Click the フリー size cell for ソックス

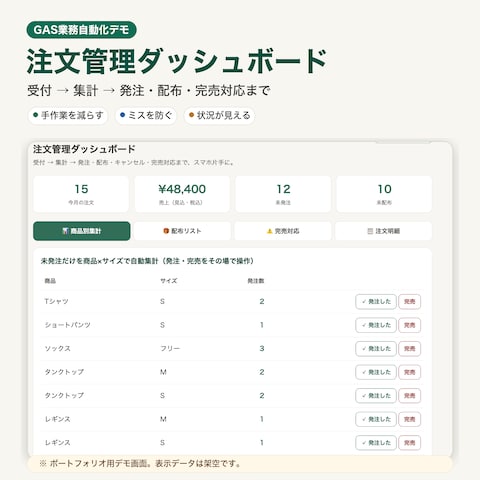[x=170, y=349]
